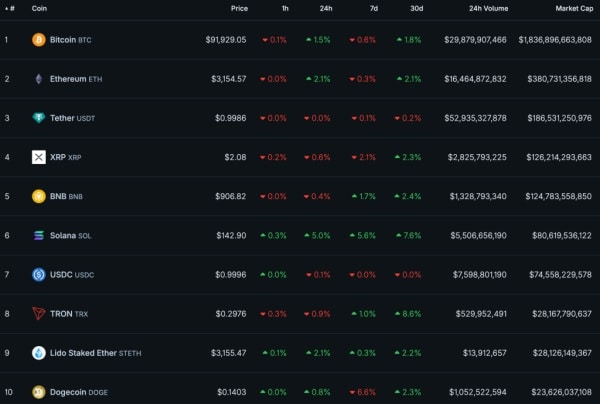Click the Lido Staked Ether icon

point(39,353)
